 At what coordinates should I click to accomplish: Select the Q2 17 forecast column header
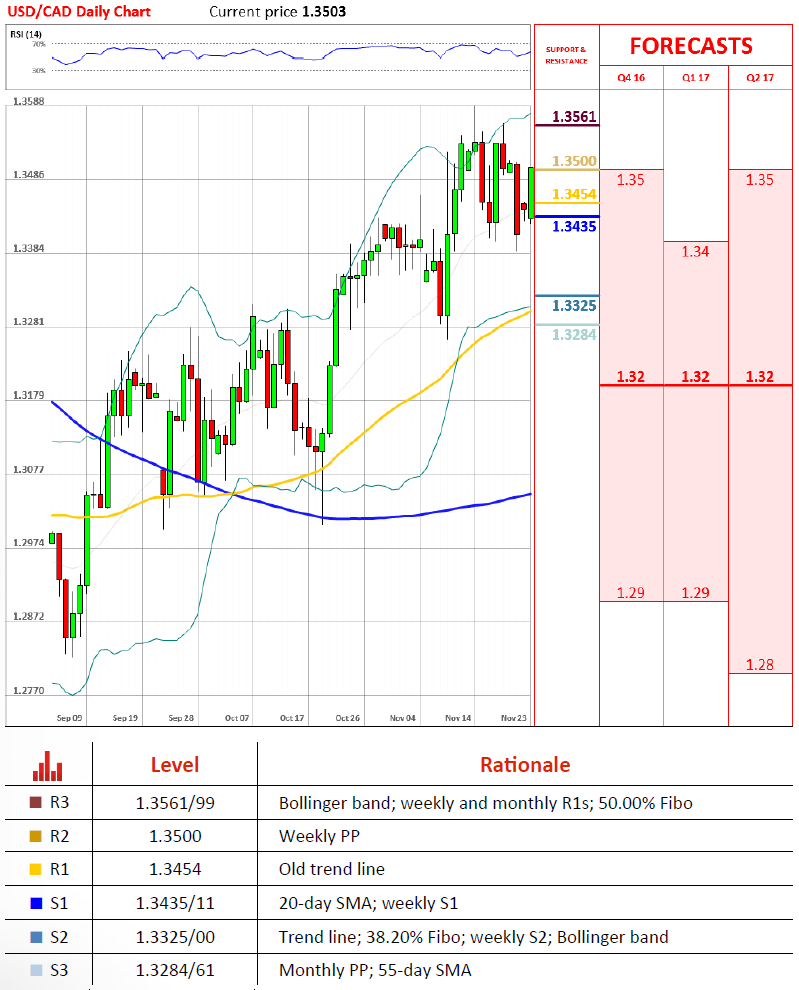tap(760, 78)
